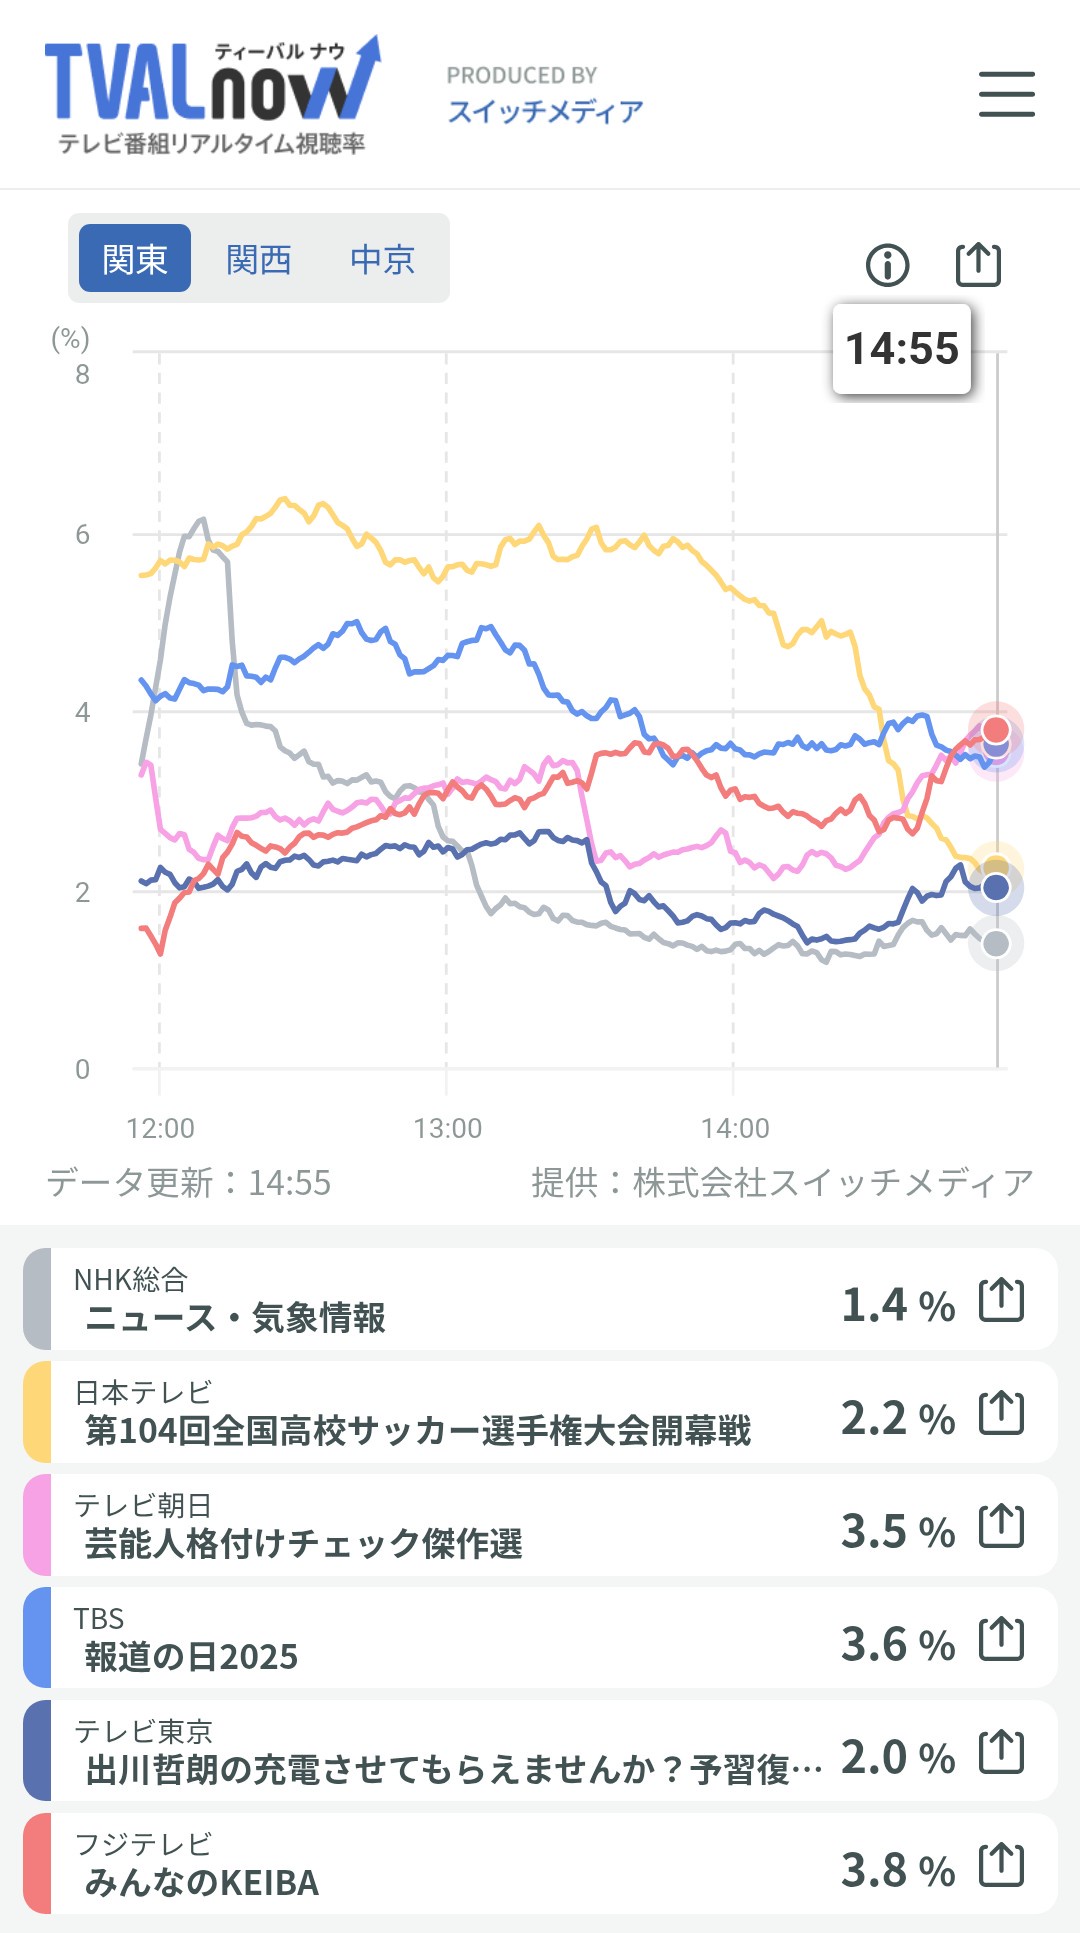Click the chart info icon
The width and height of the screenshot is (1080, 1933).
887,265
